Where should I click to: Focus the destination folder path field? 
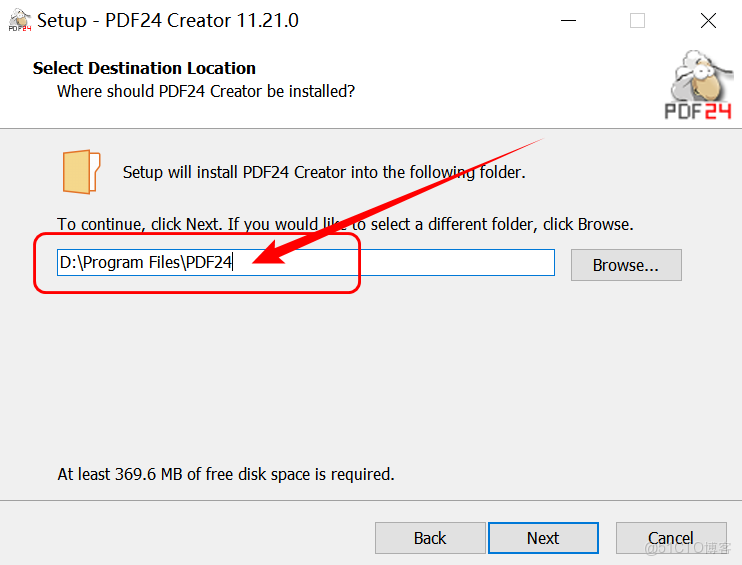(306, 263)
